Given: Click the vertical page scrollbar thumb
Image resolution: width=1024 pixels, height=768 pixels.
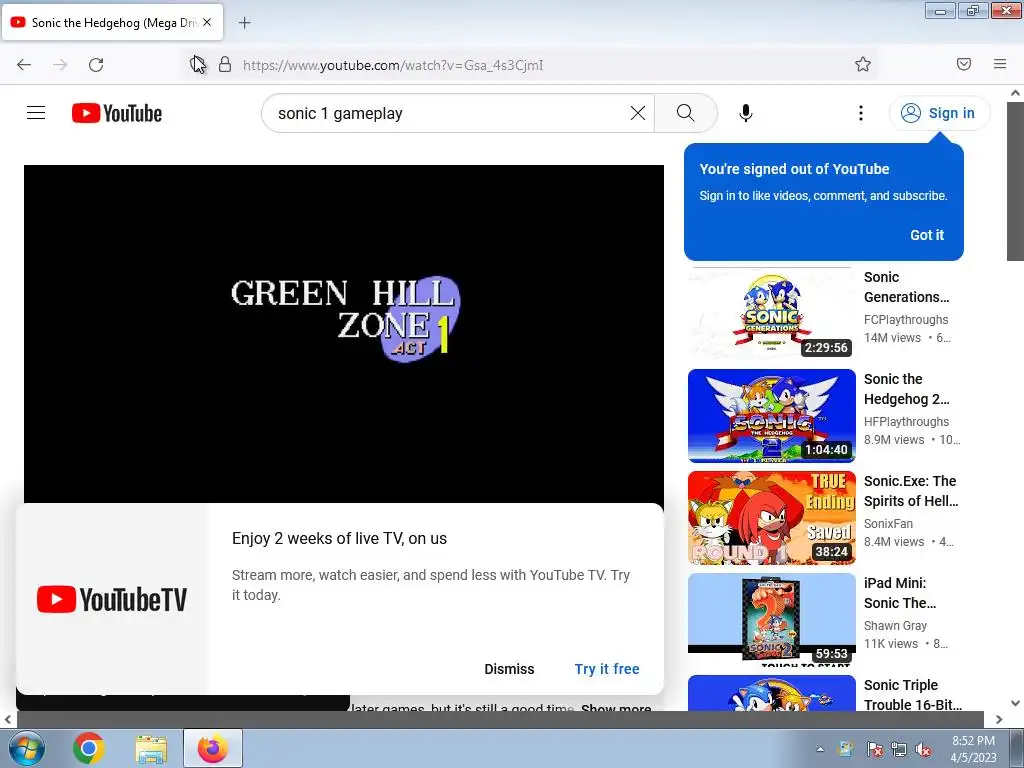Looking at the screenshot, I should tap(1015, 181).
